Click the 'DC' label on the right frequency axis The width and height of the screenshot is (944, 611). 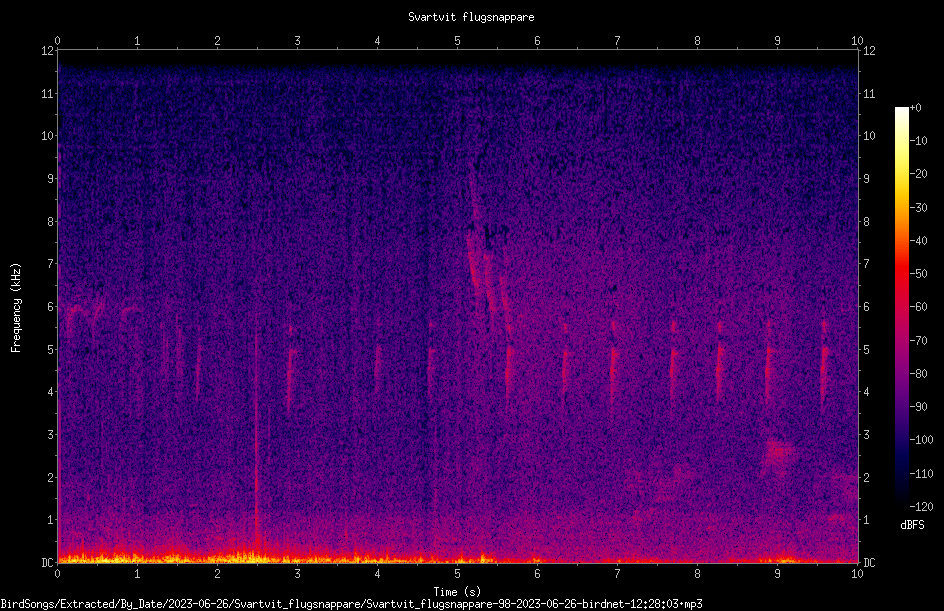coord(869,563)
